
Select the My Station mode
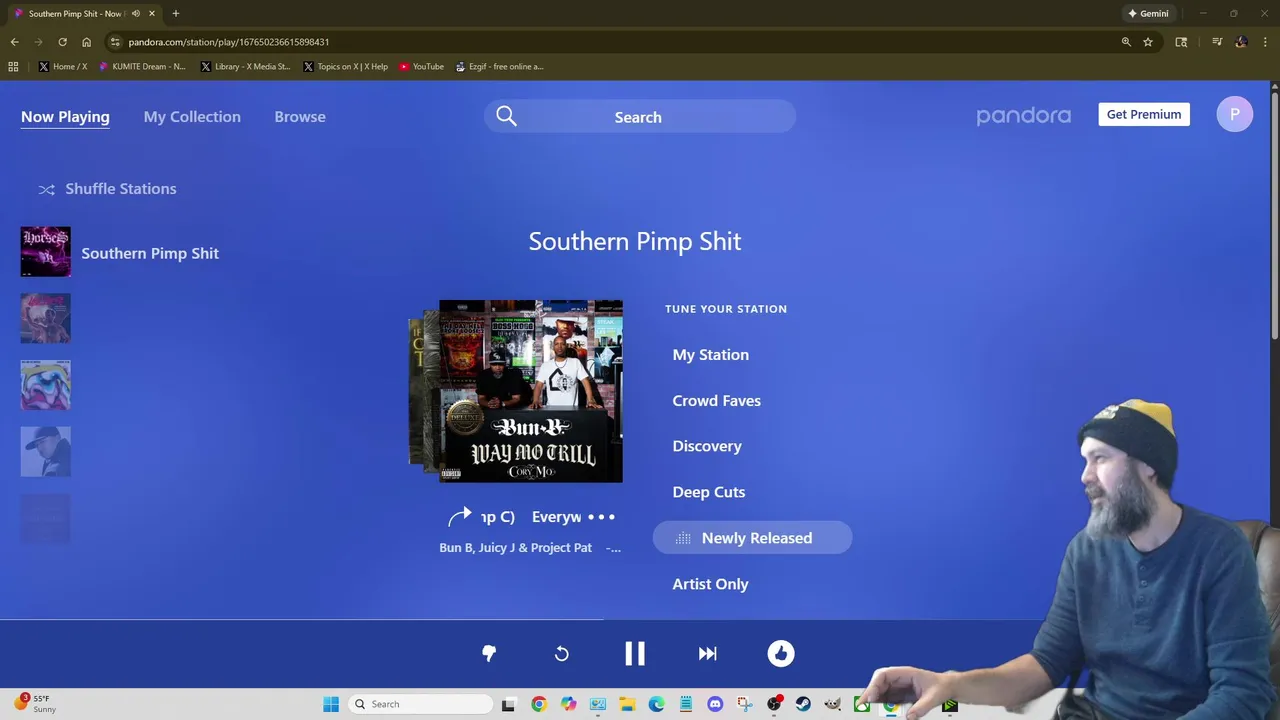coord(711,355)
